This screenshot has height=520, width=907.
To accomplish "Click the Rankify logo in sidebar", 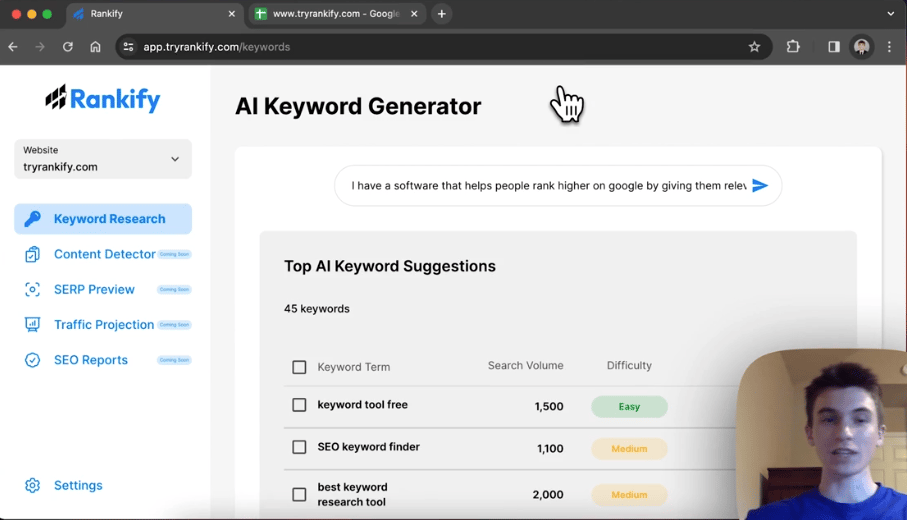I will [x=103, y=99].
